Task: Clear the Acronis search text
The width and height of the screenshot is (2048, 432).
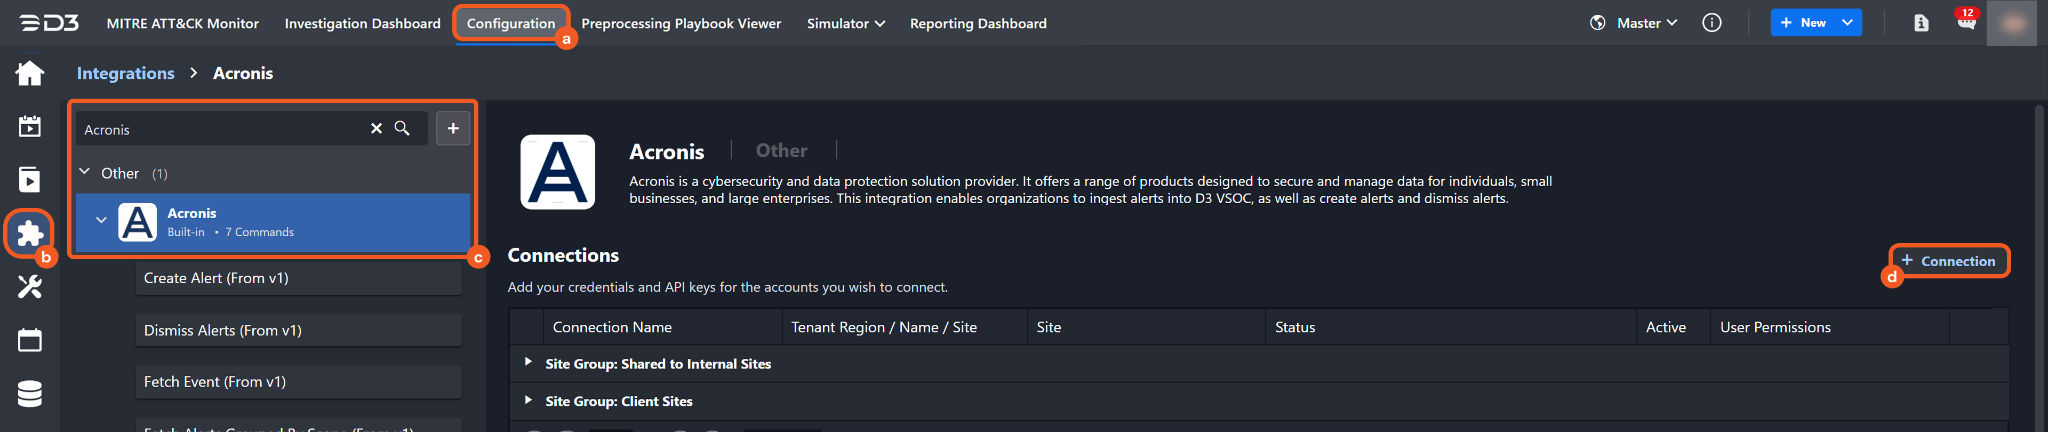Action: click(376, 129)
